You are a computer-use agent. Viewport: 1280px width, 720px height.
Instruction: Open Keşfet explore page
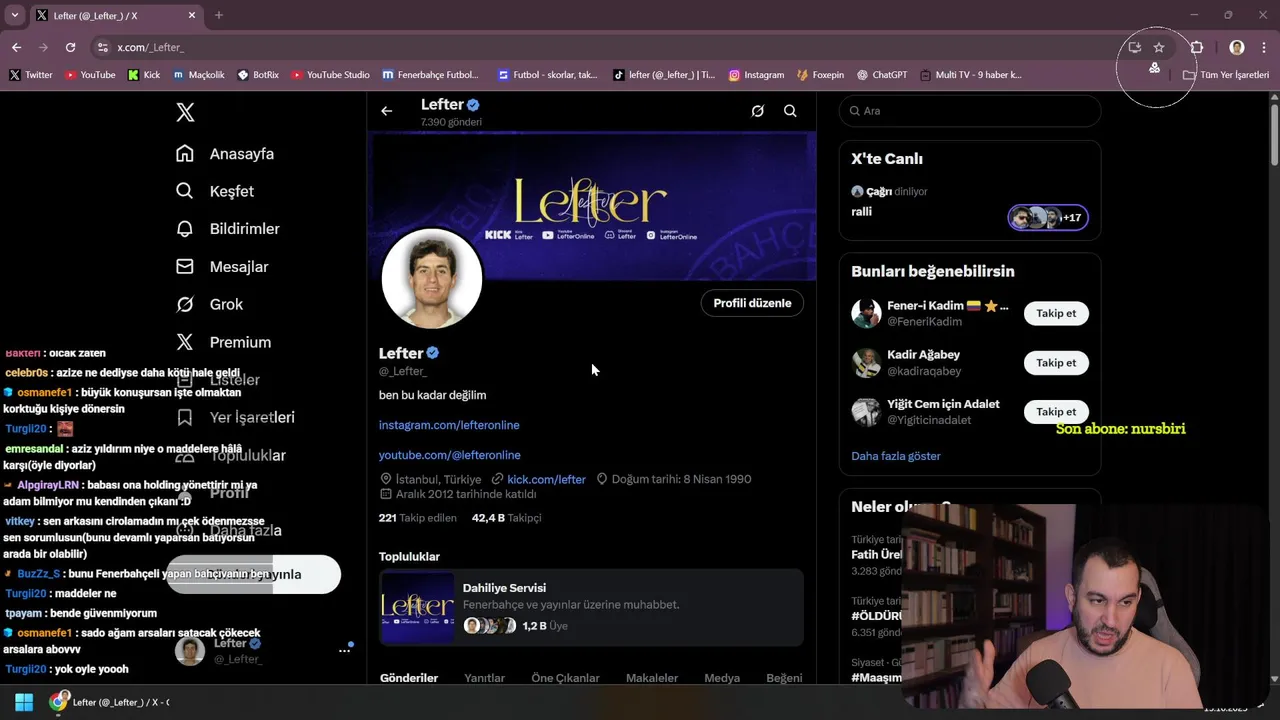coord(215,191)
